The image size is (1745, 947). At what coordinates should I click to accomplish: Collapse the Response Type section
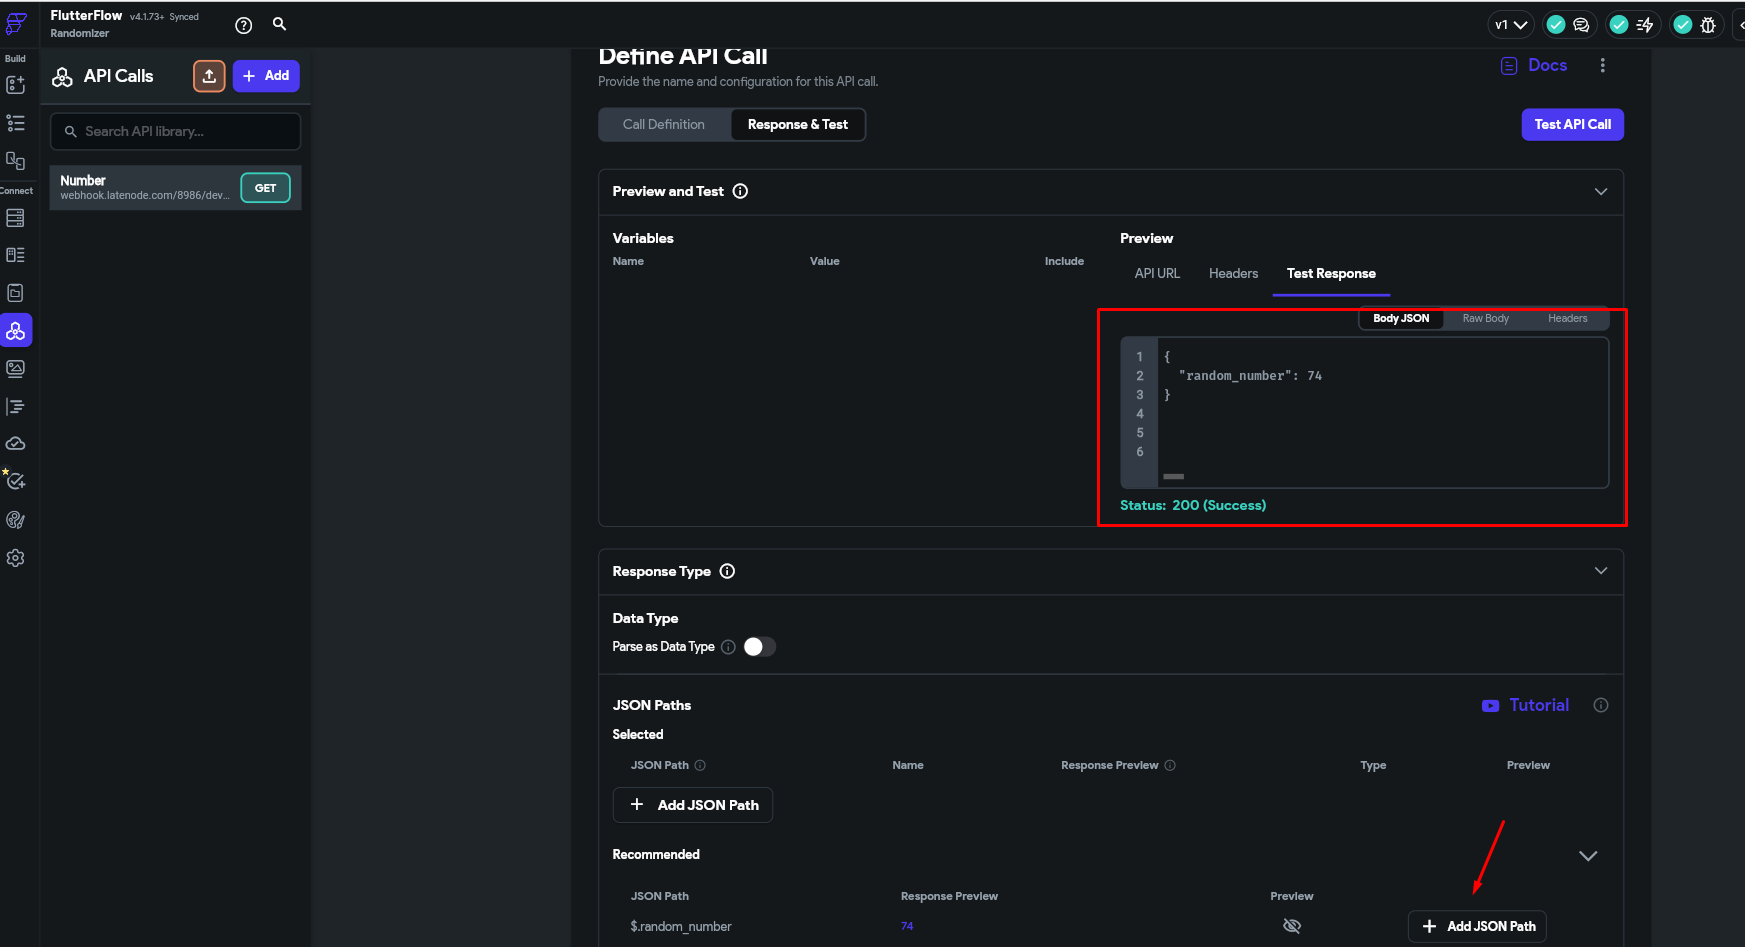[x=1600, y=571]
